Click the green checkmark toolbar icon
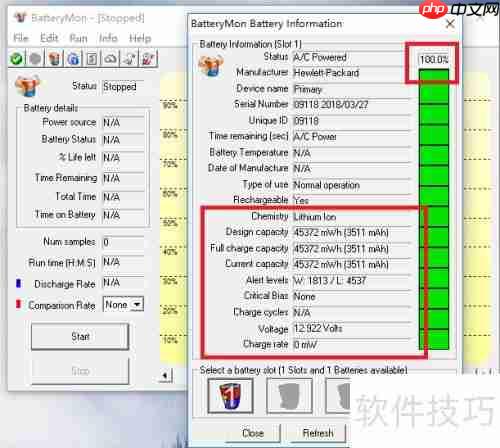 pyautogui.click(x=16, y=59)
